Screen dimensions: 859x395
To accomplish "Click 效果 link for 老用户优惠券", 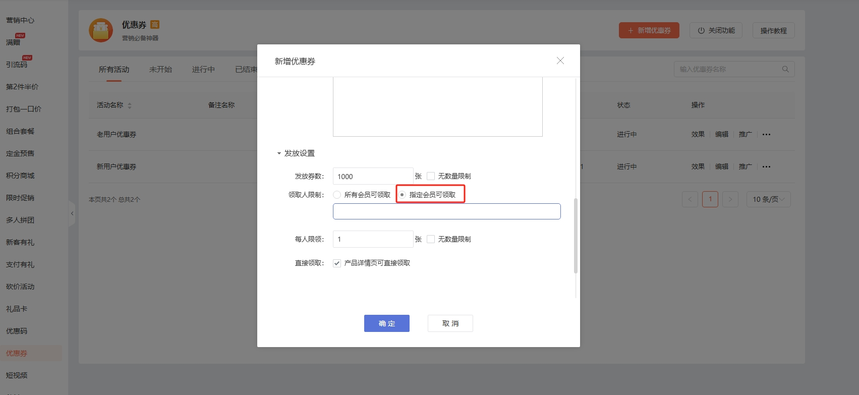I will [x=698, y=134].
